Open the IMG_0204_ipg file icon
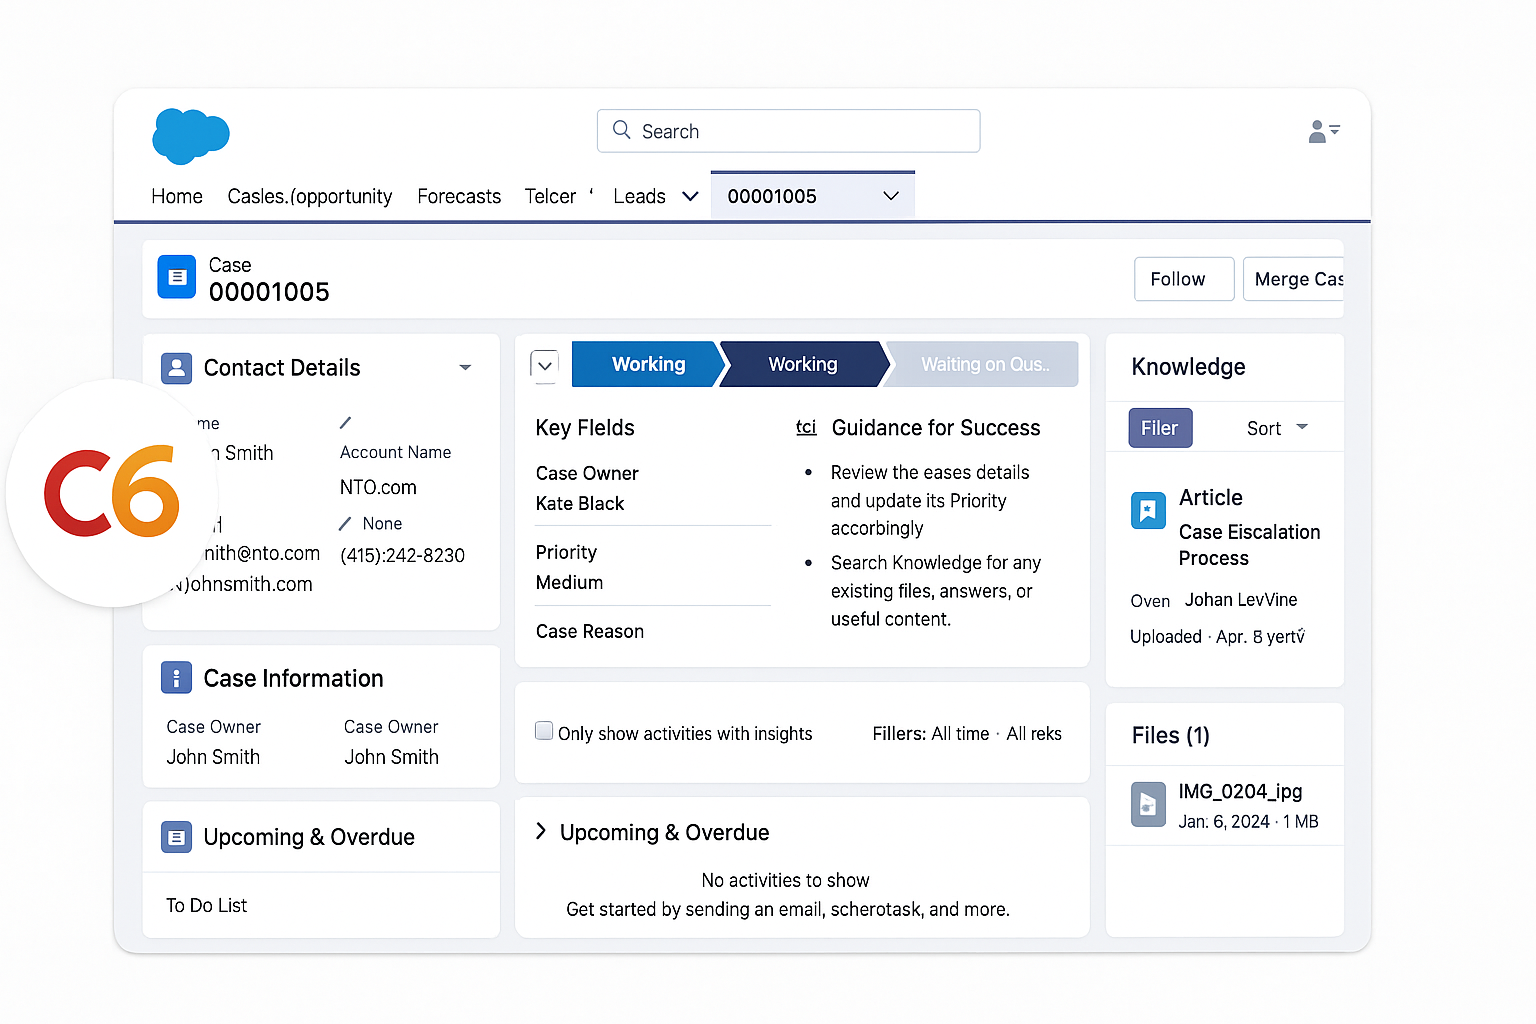Image resolution: width=1536 pixels, height=1024 pixels. point(1148,805)
